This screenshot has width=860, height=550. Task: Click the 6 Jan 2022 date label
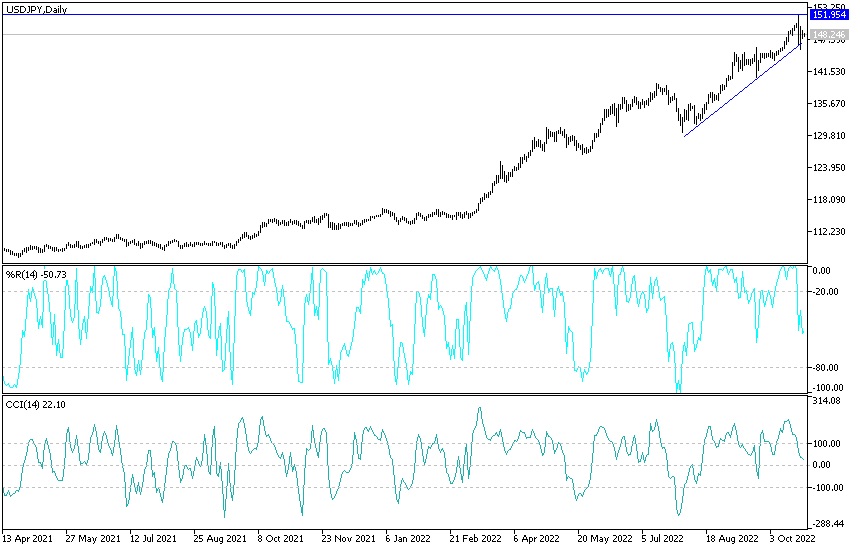pyautogui.click(x=408, y=538)
